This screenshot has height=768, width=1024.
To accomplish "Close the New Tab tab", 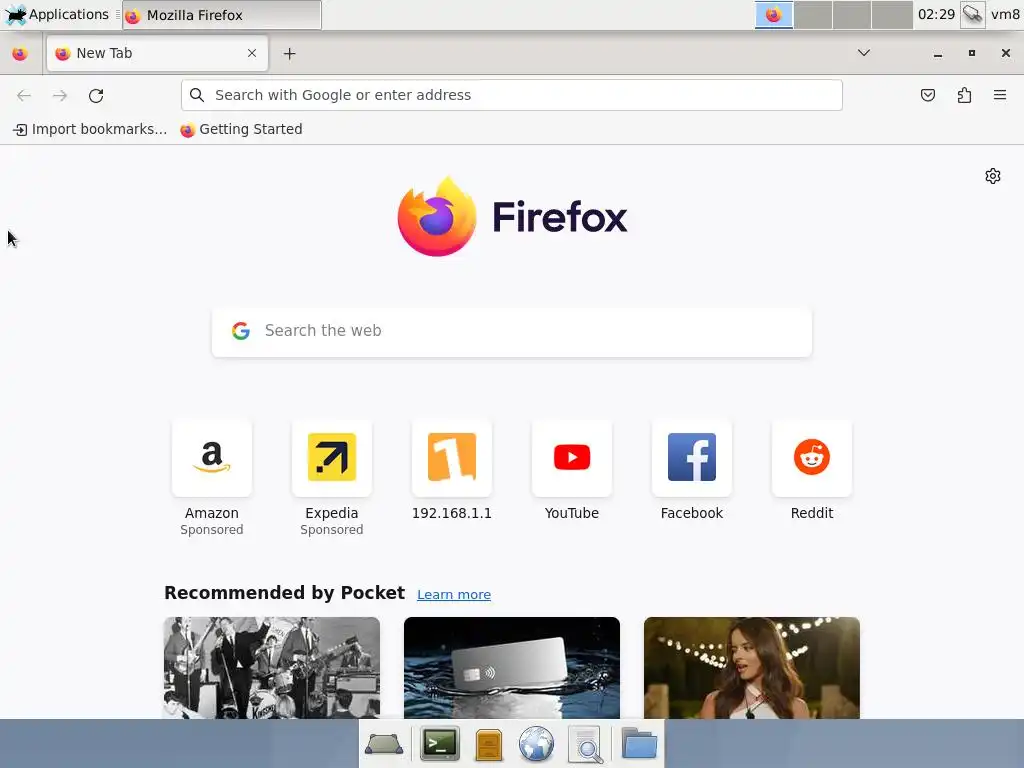I will [252, 53].
